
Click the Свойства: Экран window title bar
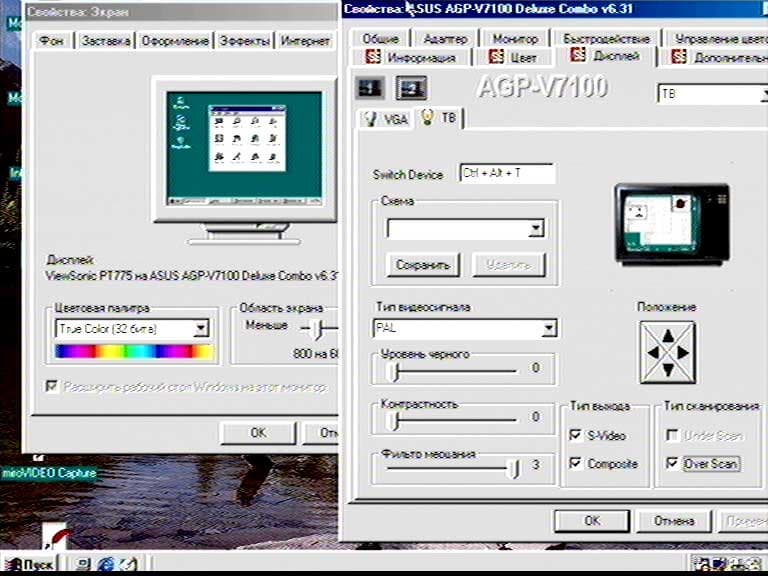point(181,12)
